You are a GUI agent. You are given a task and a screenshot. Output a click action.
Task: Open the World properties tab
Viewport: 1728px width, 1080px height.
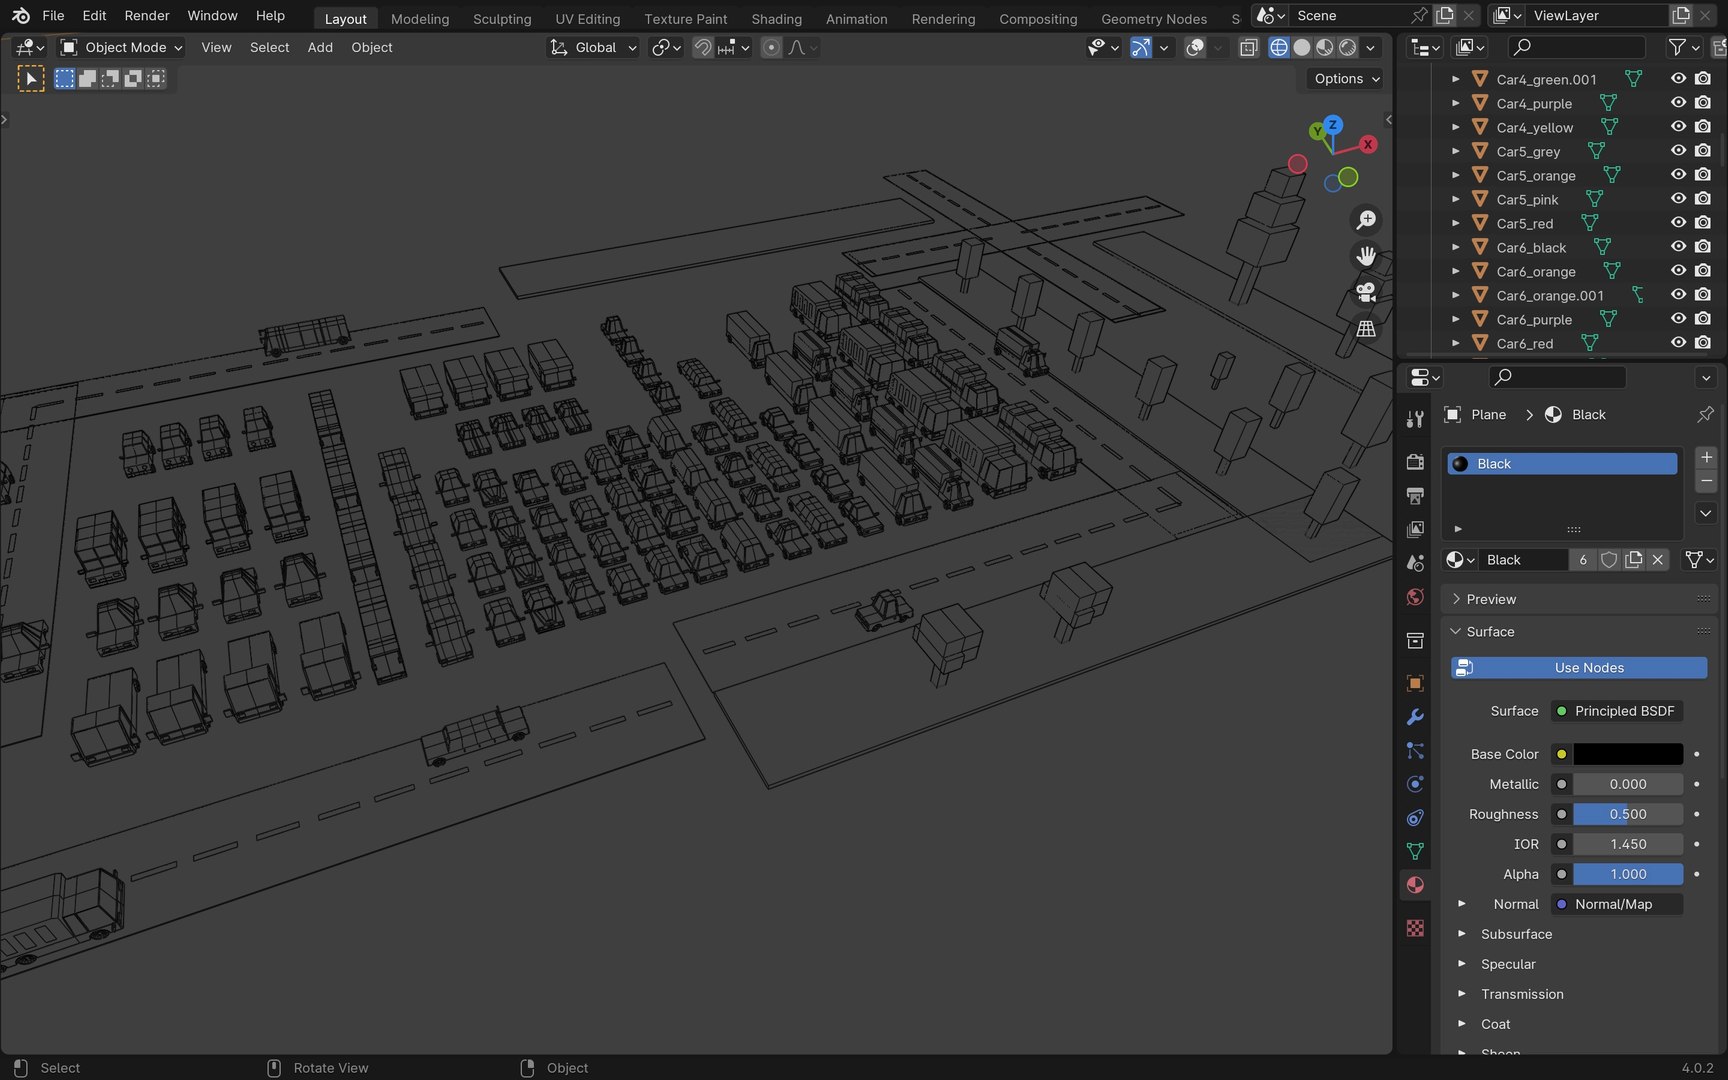pyautogui.click(x=1415, y=597)
